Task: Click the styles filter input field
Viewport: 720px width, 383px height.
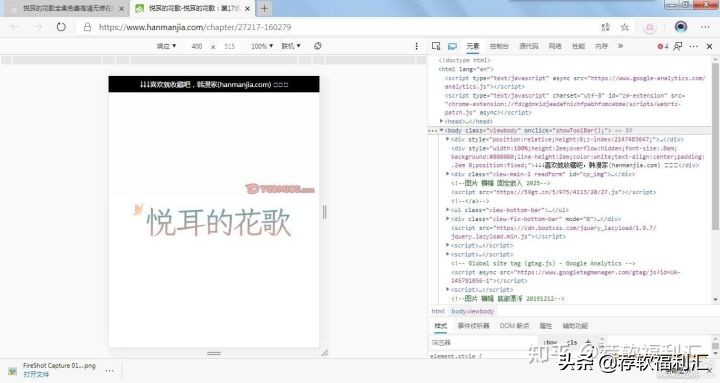Action: pos(483,342)
